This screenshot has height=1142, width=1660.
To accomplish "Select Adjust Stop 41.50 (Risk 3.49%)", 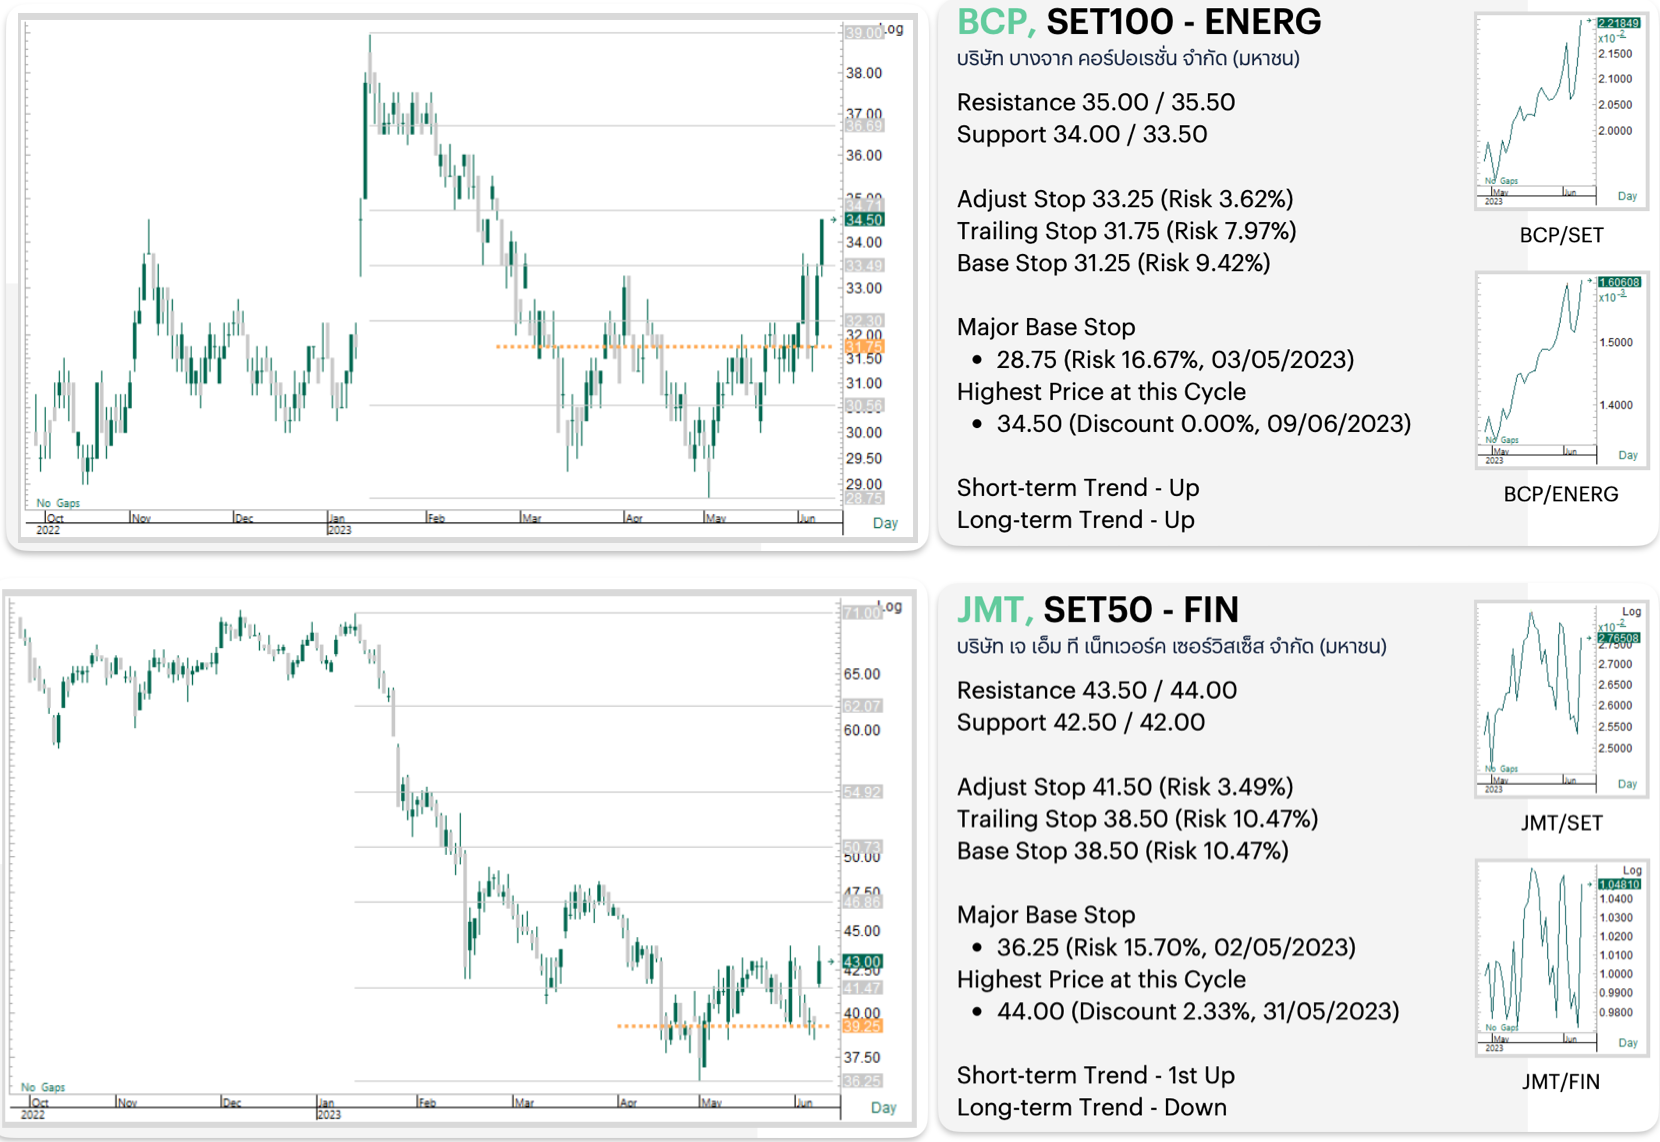I will [1125, 787].
